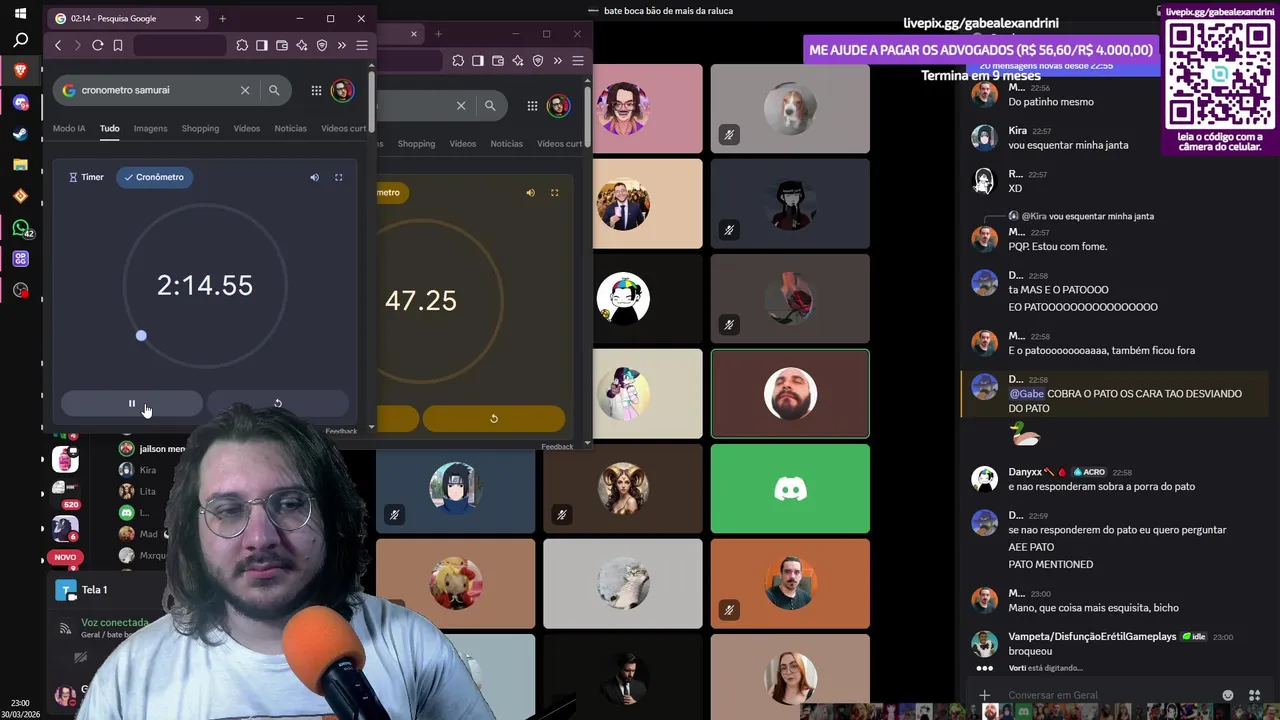The width and height of the screenshot is (1280, 720).
Task: Click the search magnifier in front window
Action: coord(274,90)
